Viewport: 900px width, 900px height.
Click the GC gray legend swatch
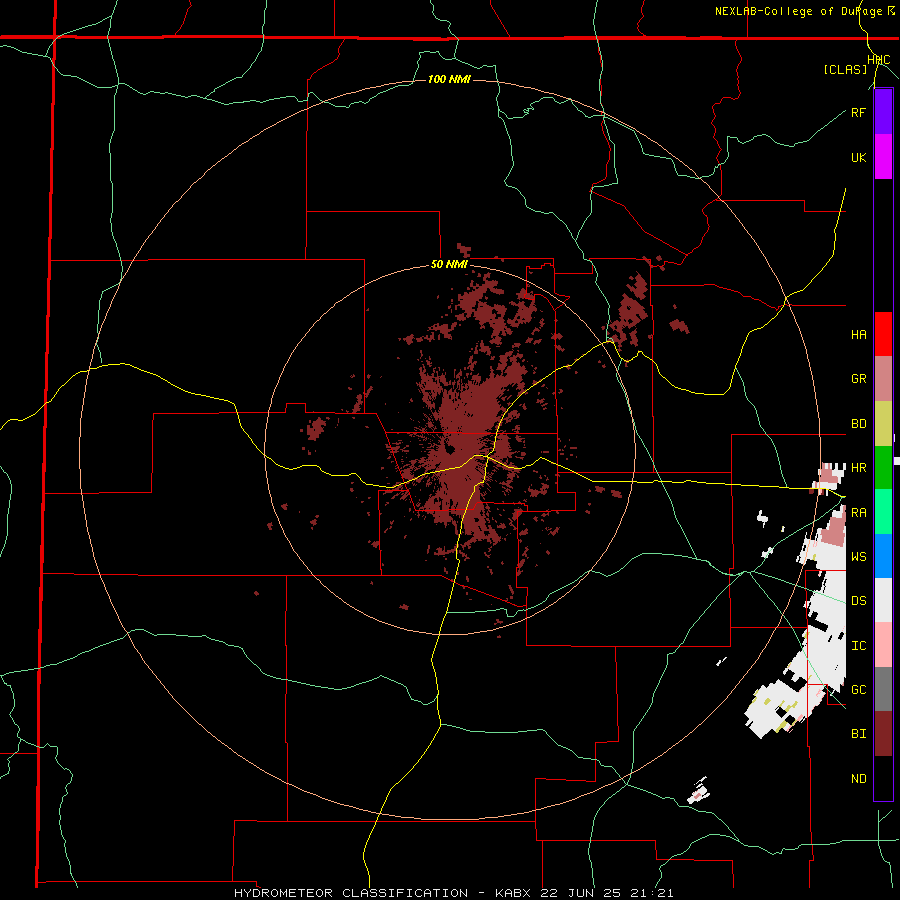[x=883, y=689]
